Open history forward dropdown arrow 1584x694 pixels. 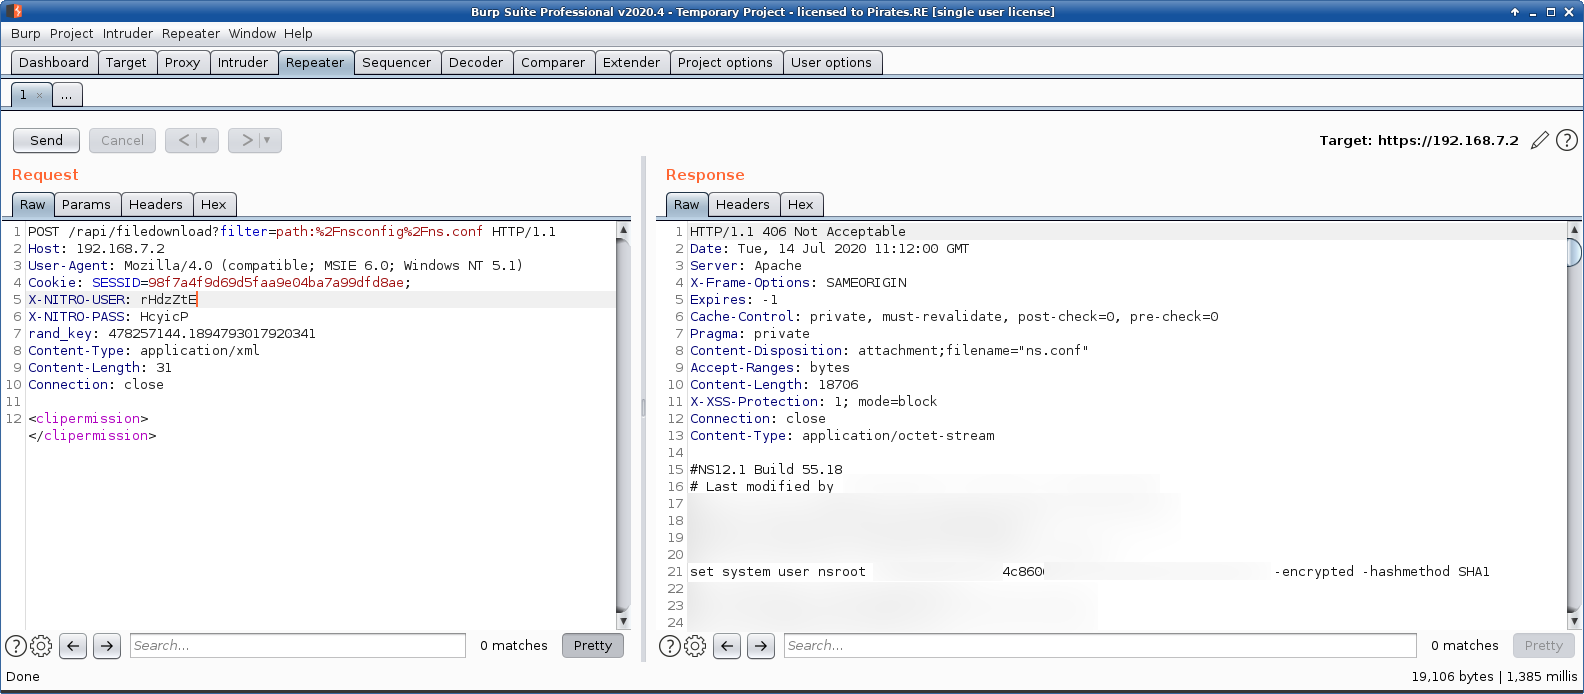[267, 140]
